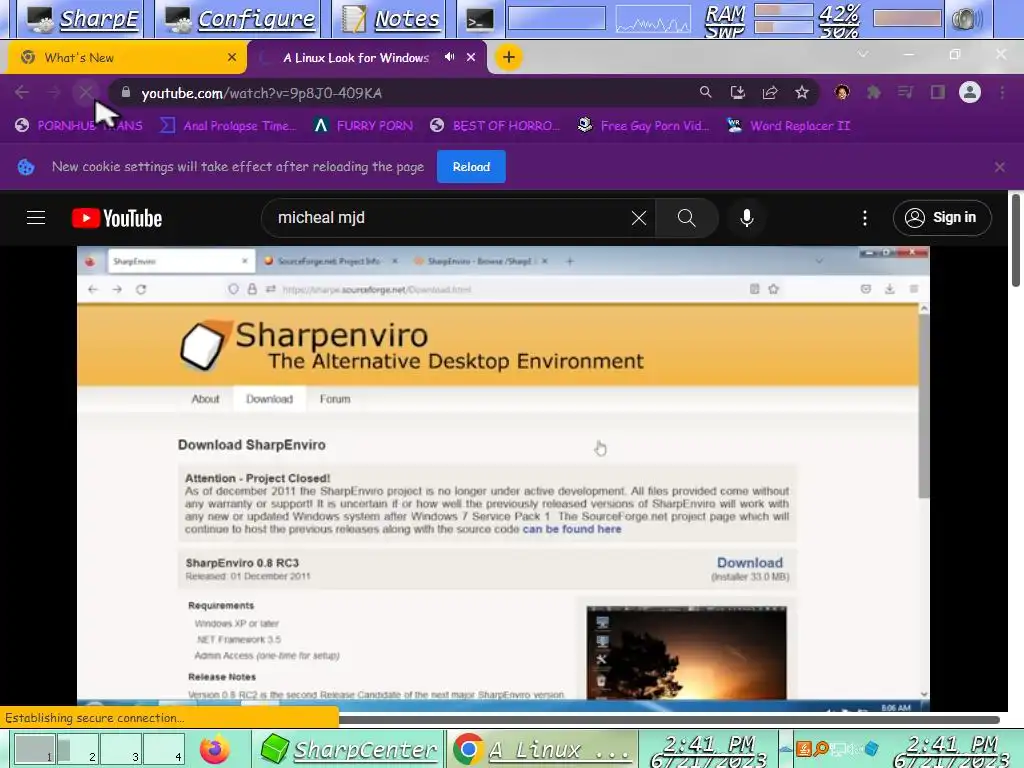Switch to virtual desktop 3

point(120,748)
